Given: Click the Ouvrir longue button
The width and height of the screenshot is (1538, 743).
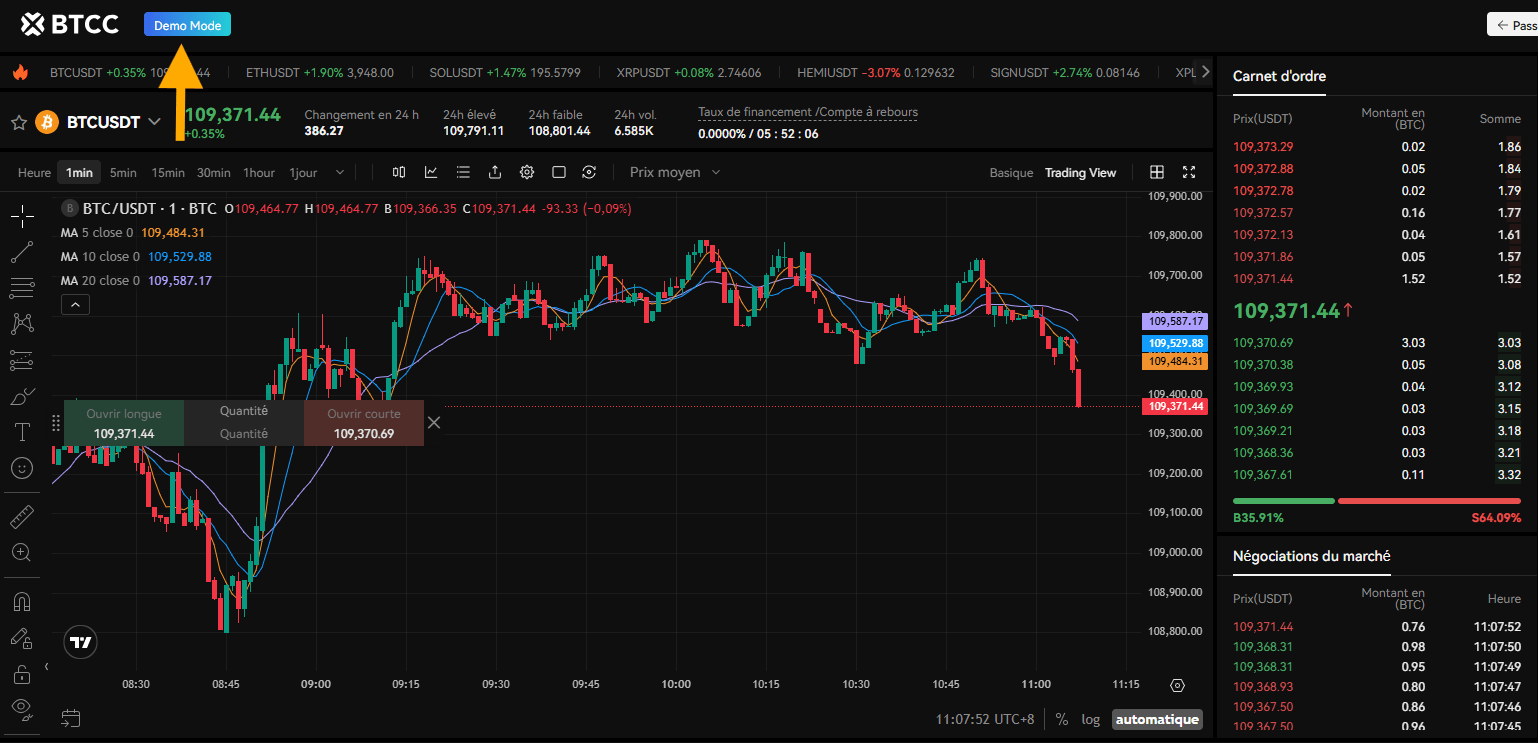Looking at the screenshot, I should pos(123,423).
